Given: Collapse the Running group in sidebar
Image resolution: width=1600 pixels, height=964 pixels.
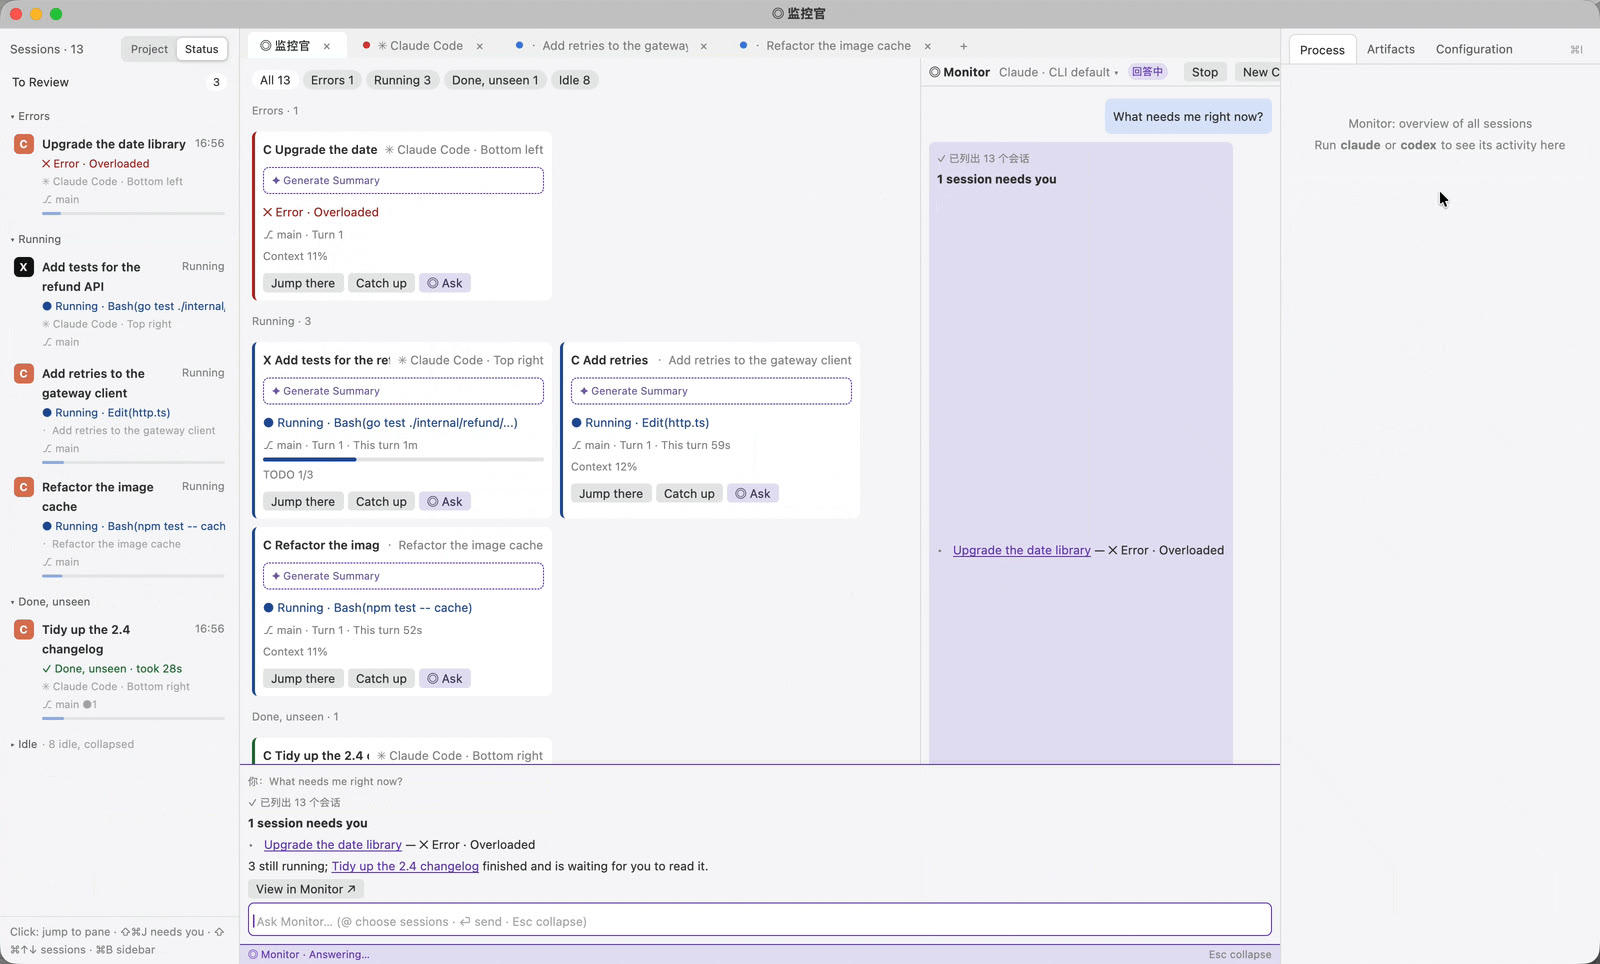Looking at the screenshot, I should coord(36,239).
